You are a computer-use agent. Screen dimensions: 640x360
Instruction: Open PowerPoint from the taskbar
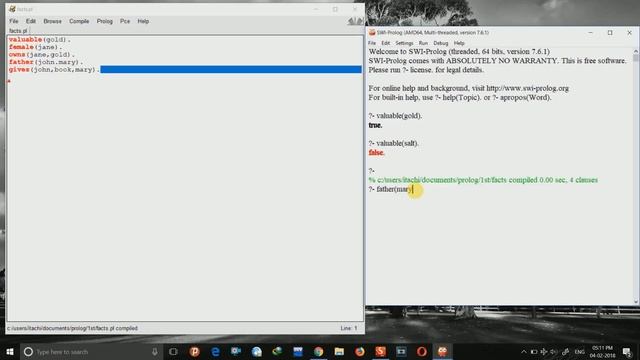point(194,351)
